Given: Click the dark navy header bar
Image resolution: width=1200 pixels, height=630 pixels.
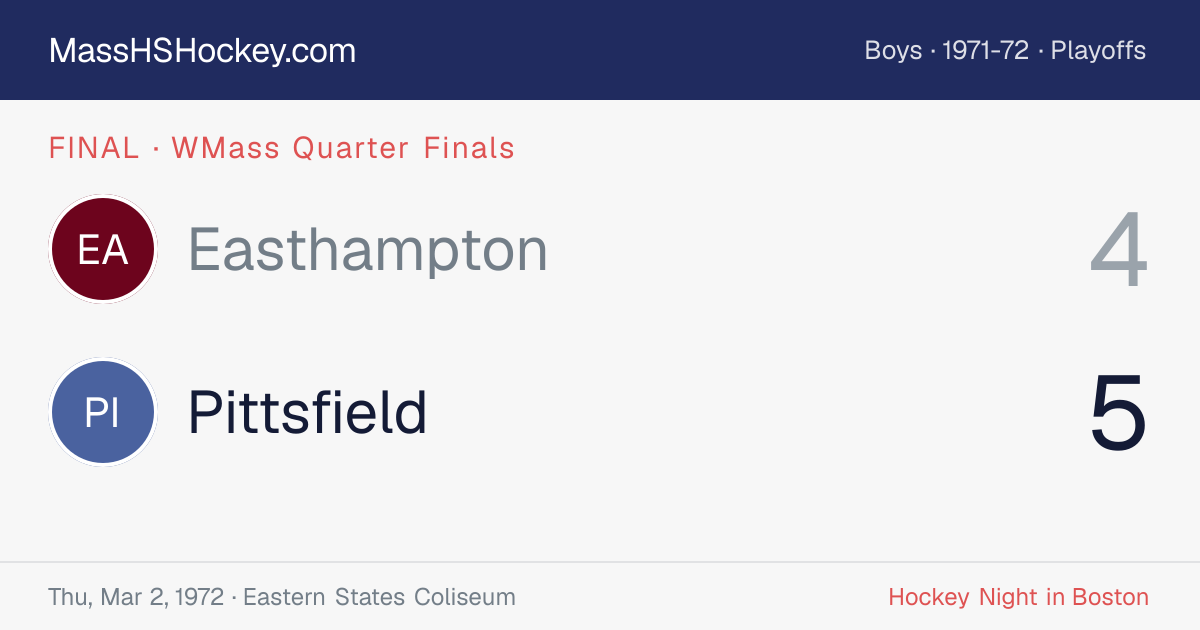Looking at the screenshot, I should tap(600, 50).
